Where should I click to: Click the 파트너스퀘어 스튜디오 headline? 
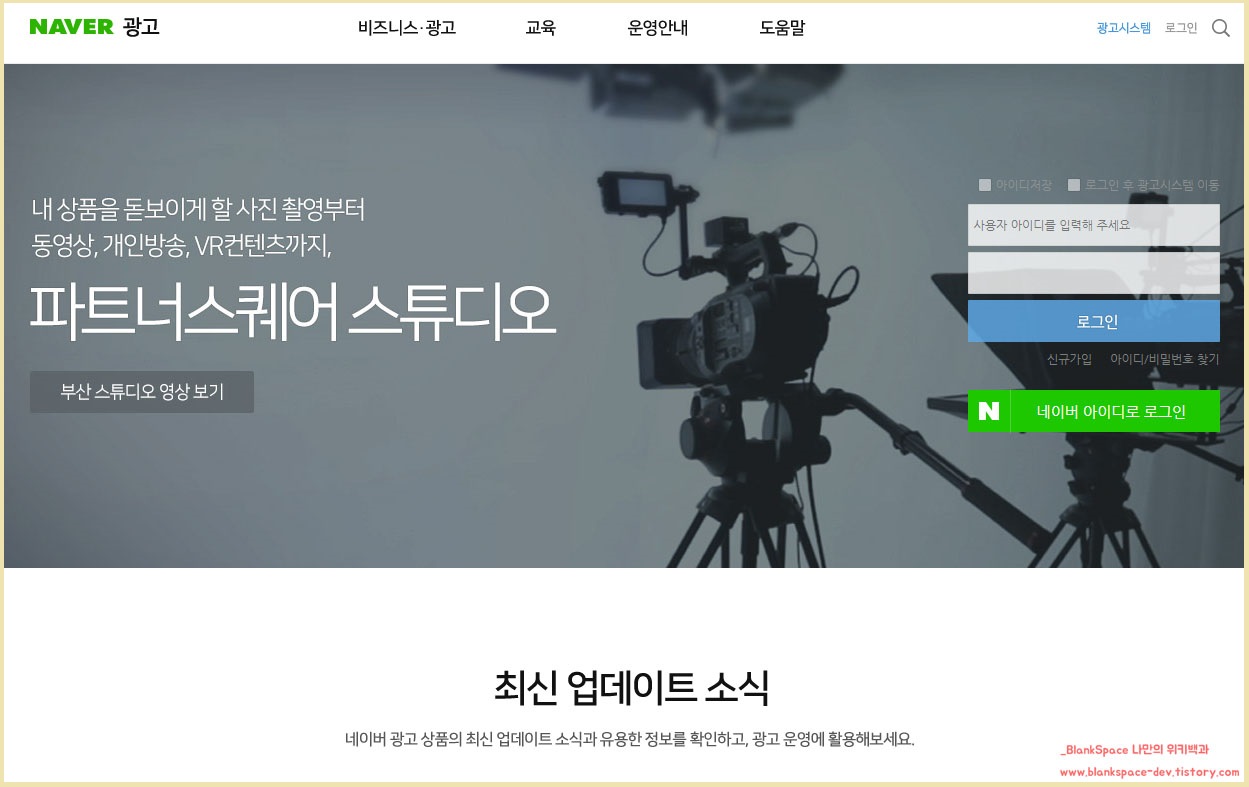tap(292, 311)
